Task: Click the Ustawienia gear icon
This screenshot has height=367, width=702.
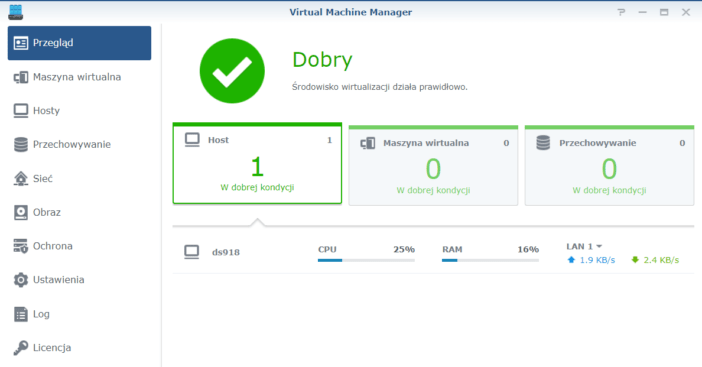Action: [x=21, y=280]
